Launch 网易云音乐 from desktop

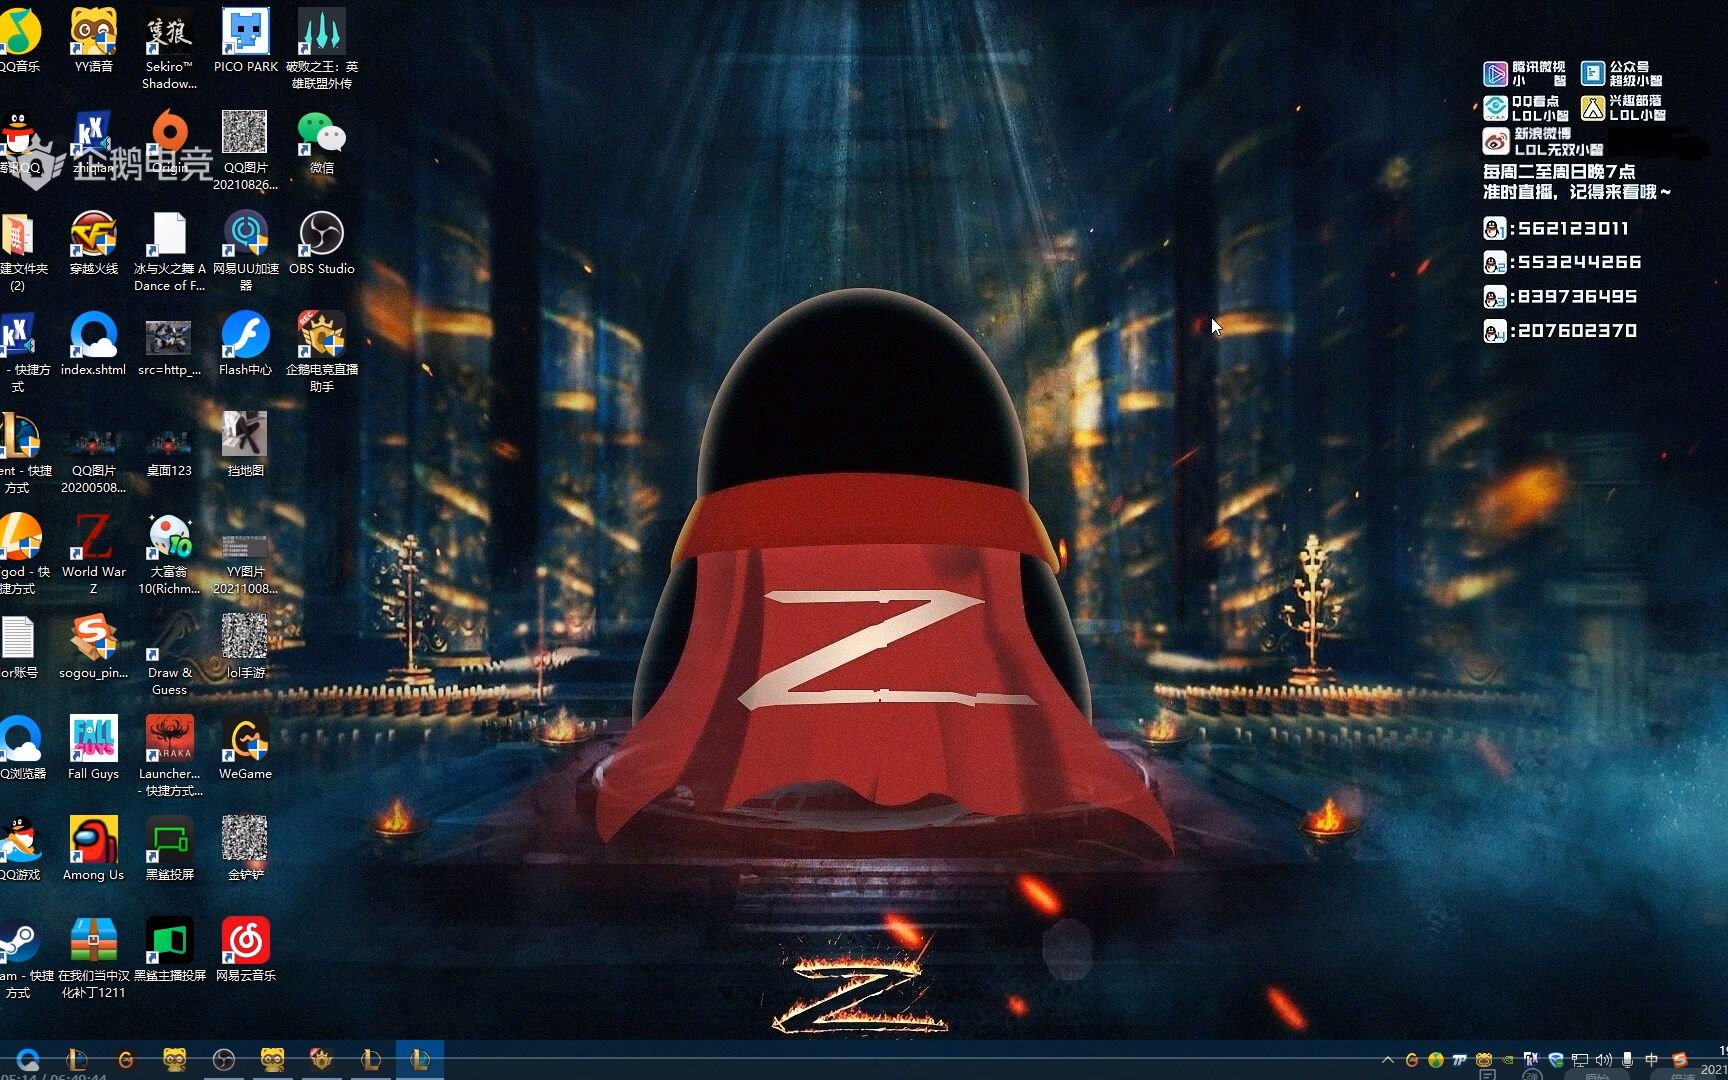pyautogui.click(x=245, y=950)
